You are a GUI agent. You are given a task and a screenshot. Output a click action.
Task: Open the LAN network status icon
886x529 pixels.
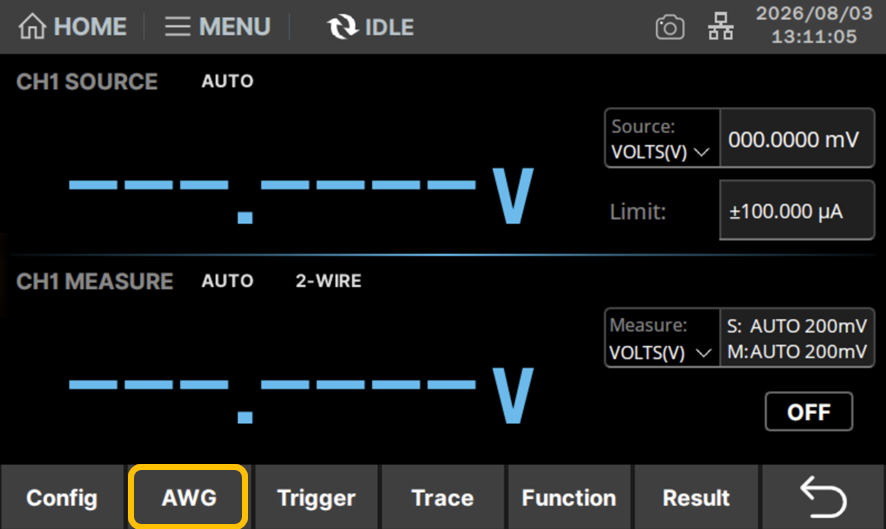(x=720, y=27)
